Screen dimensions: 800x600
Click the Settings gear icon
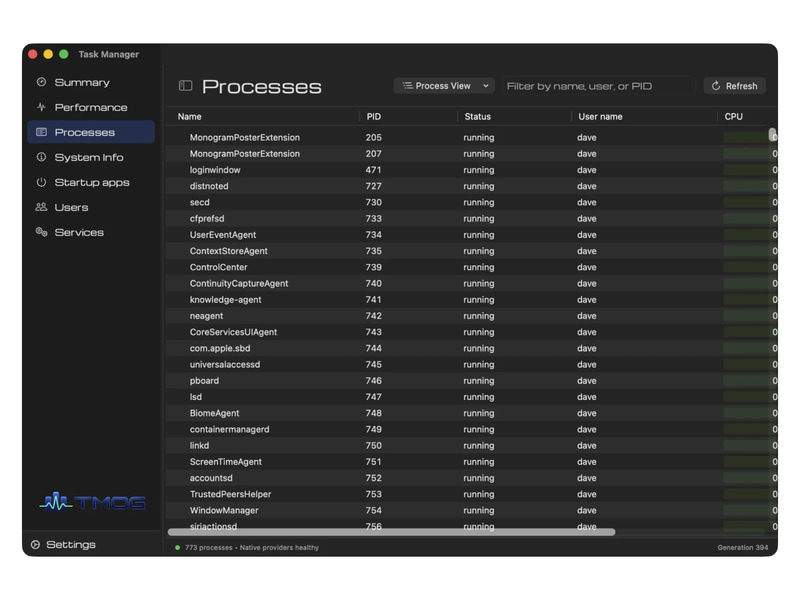tap(35, 545)
